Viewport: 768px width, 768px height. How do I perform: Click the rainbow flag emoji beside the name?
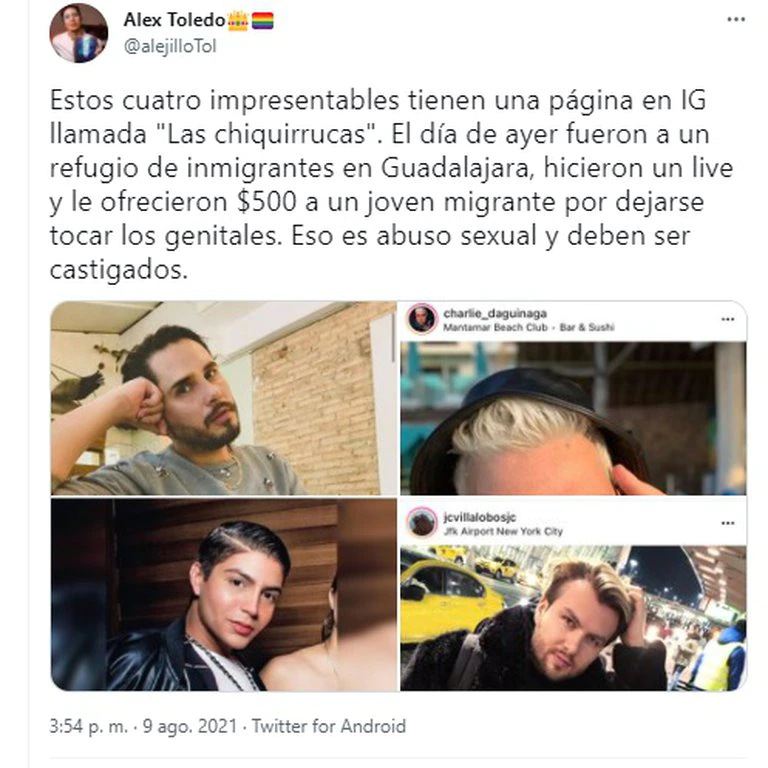click(263, 21)
